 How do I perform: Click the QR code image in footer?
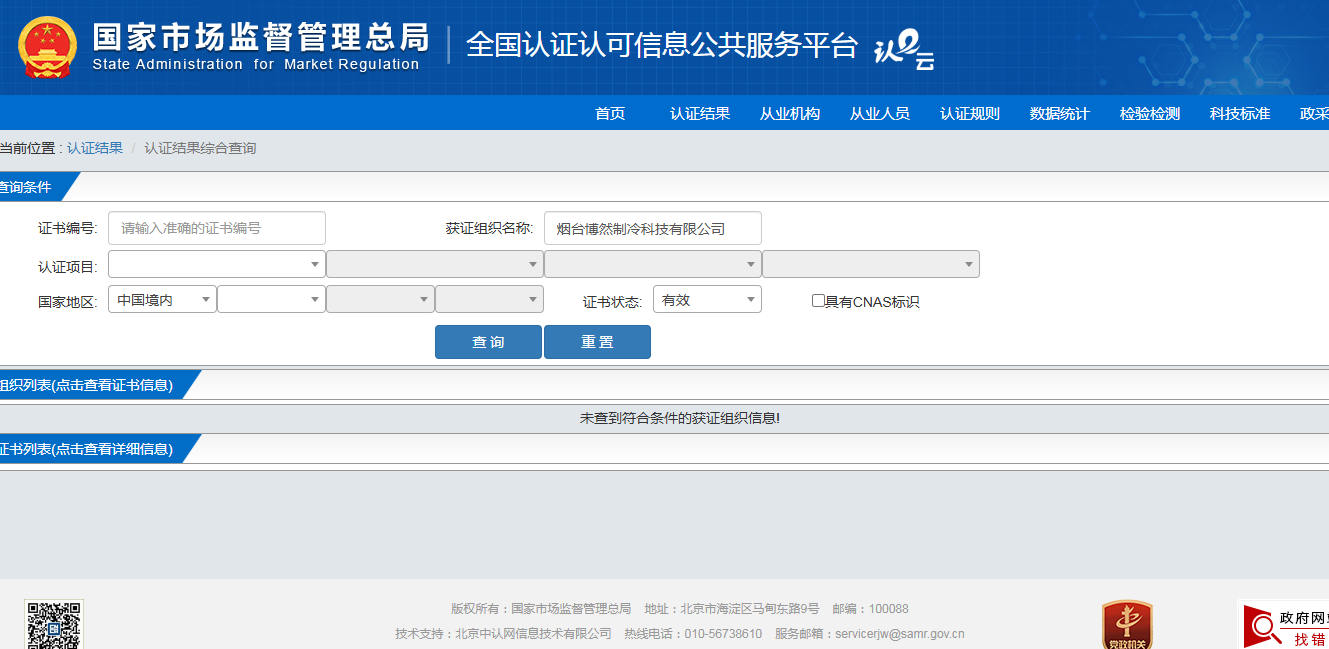coord(54,624)
